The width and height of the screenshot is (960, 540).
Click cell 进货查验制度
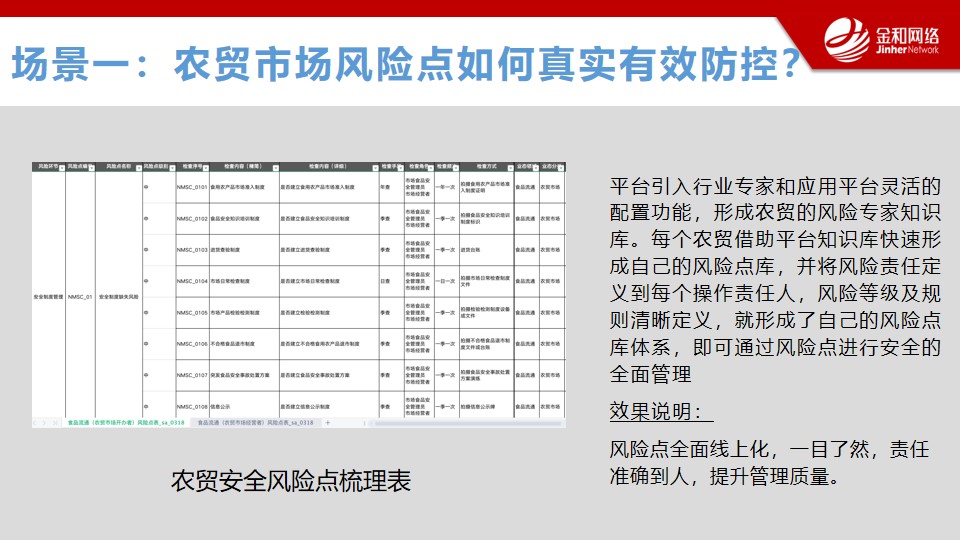click(x=244, y=250)
